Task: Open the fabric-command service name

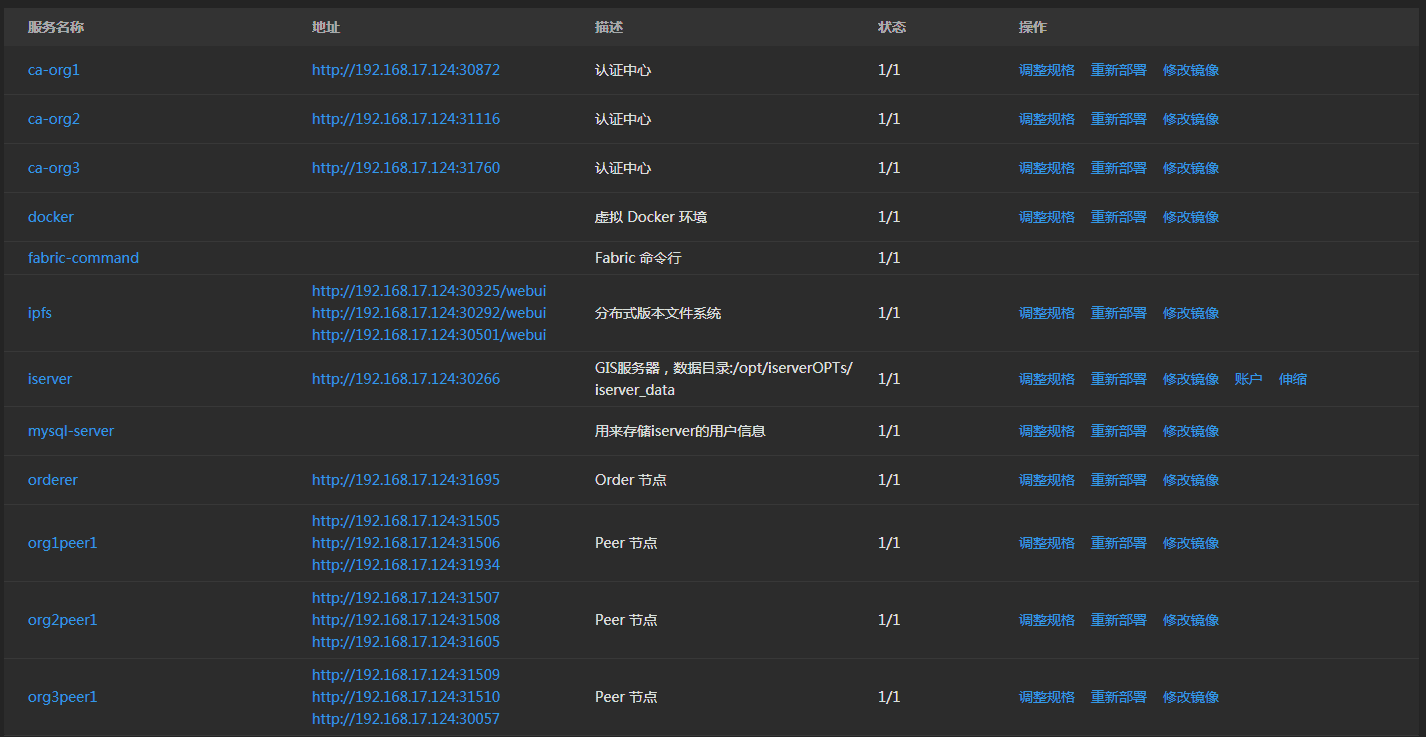Action: [83, 258]
